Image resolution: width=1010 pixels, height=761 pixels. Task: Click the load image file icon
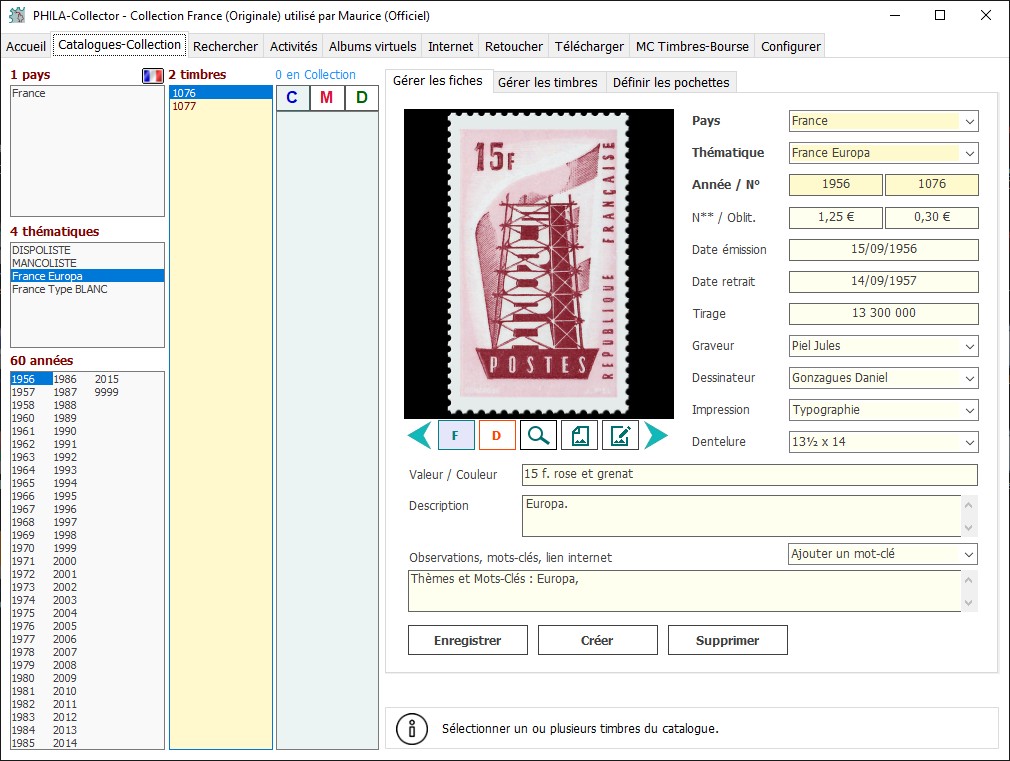point(579,436)
